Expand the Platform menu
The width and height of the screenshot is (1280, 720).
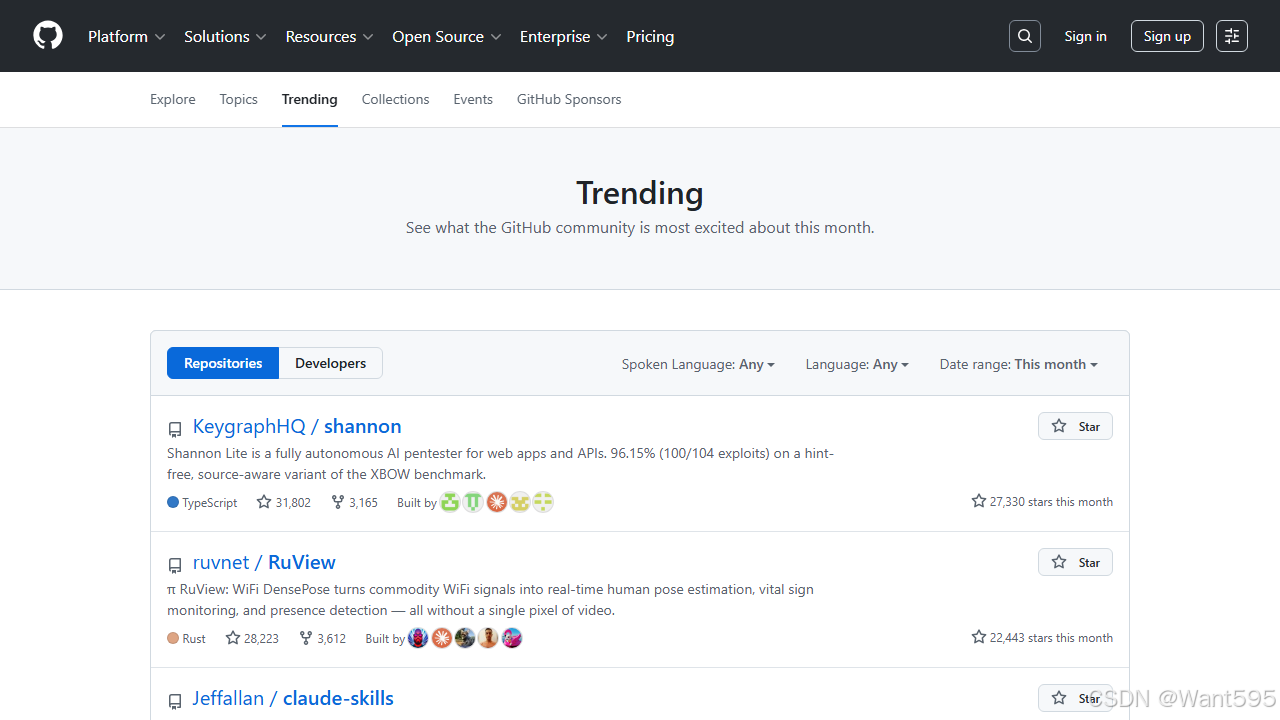(x=127, y=36)
